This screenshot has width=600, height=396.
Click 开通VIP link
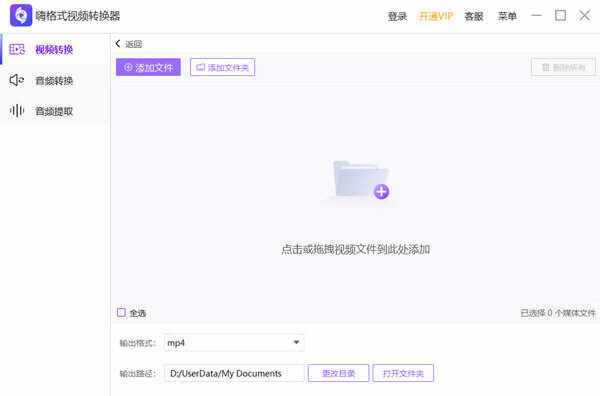[436, 16]
